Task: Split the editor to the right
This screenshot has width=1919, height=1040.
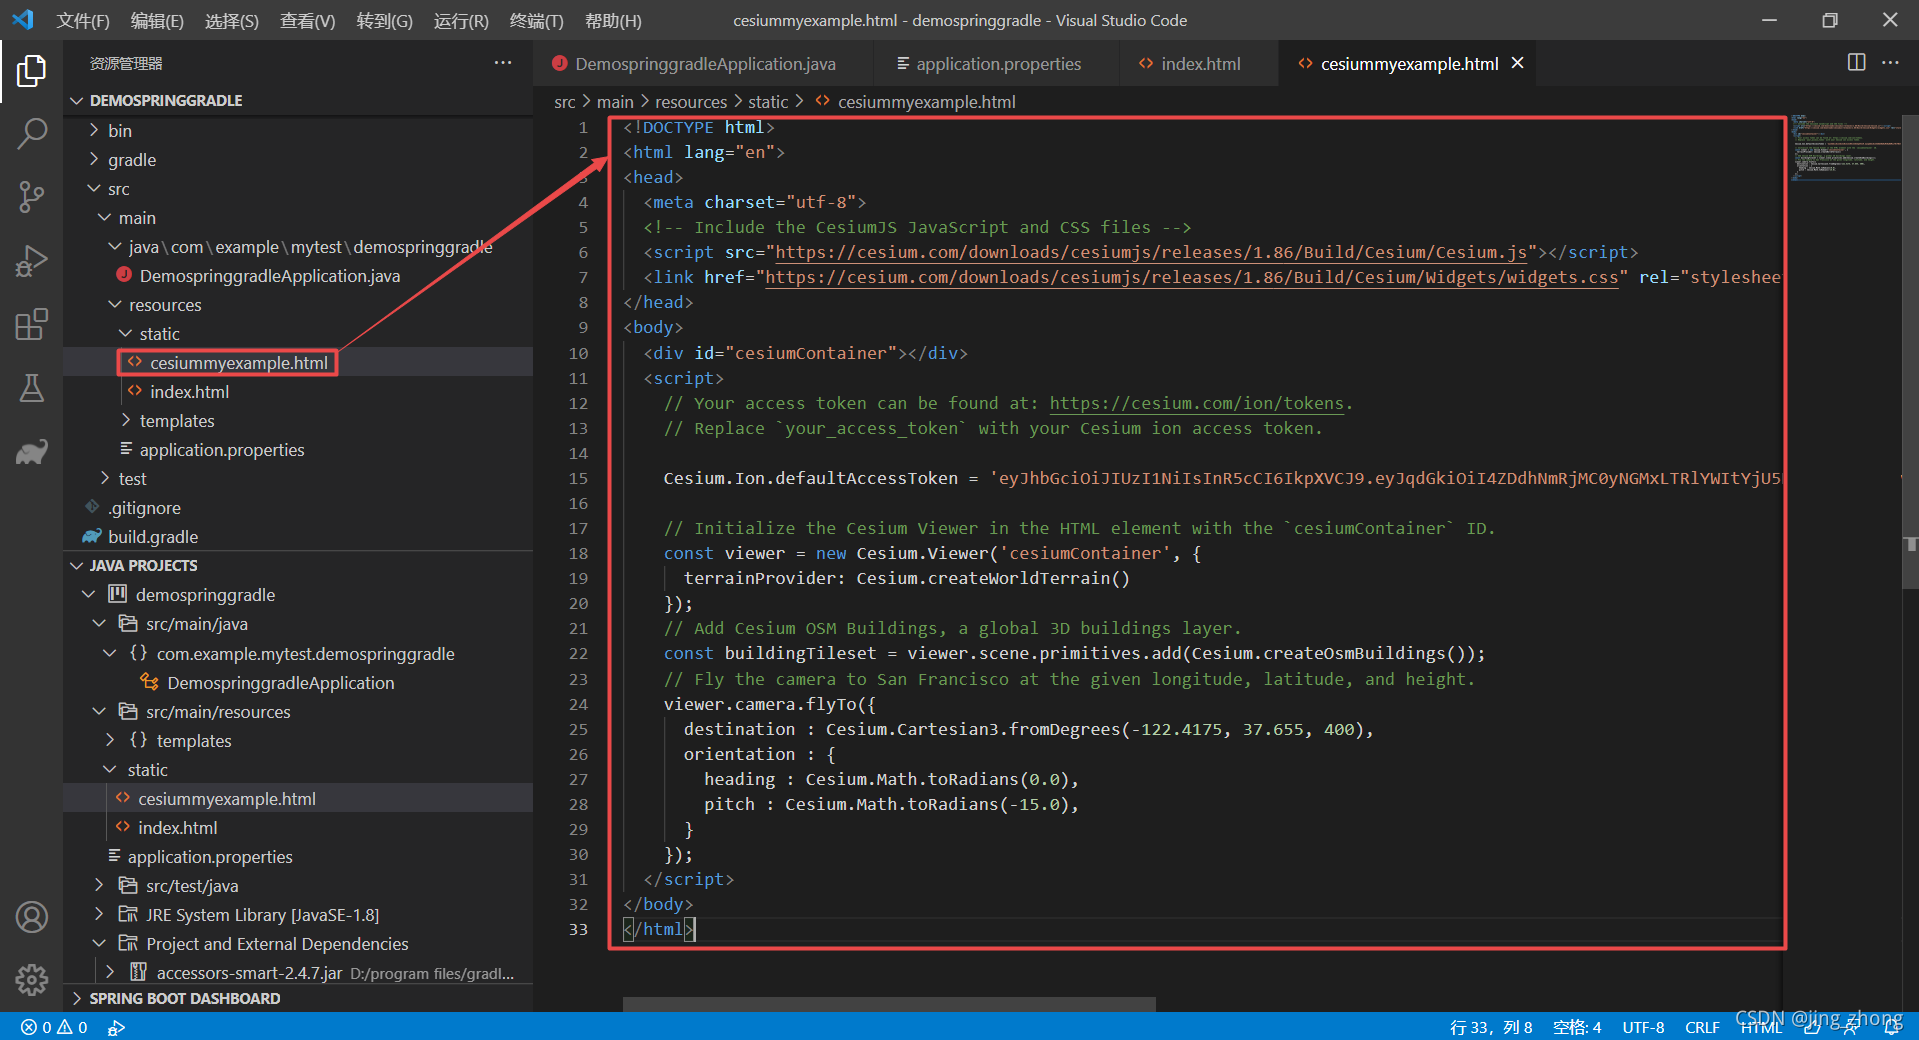Action: tap(1856, 63)
